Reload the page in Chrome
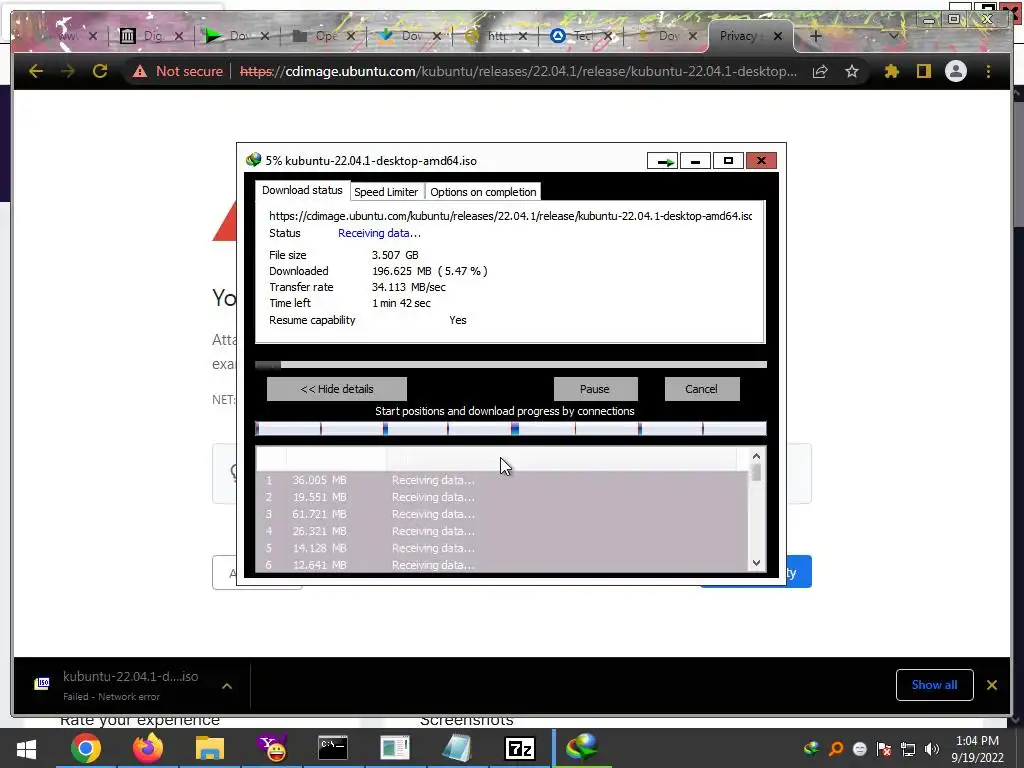This screenshot has height=768, width=1024. click(100, 71)
